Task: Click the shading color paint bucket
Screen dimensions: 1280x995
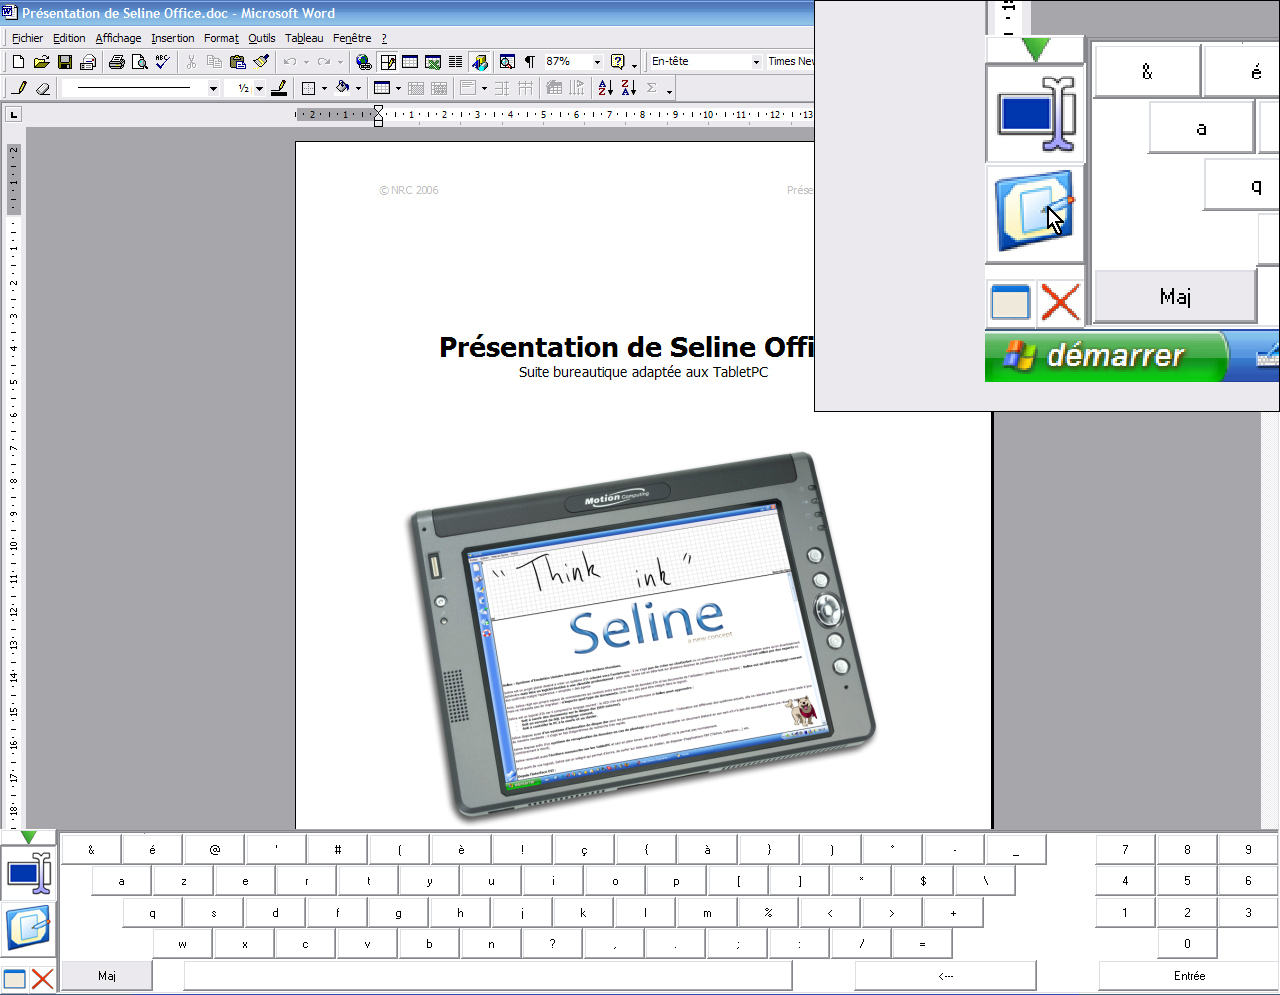Action: [343, 88]
